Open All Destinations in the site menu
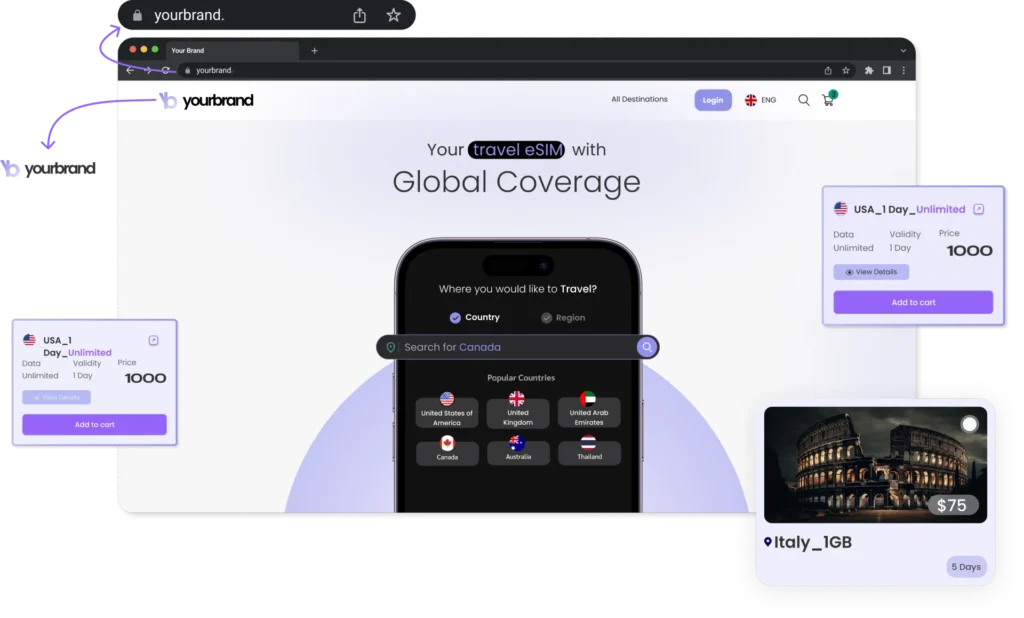The image size is (1024, 618). tap(639, 99)
